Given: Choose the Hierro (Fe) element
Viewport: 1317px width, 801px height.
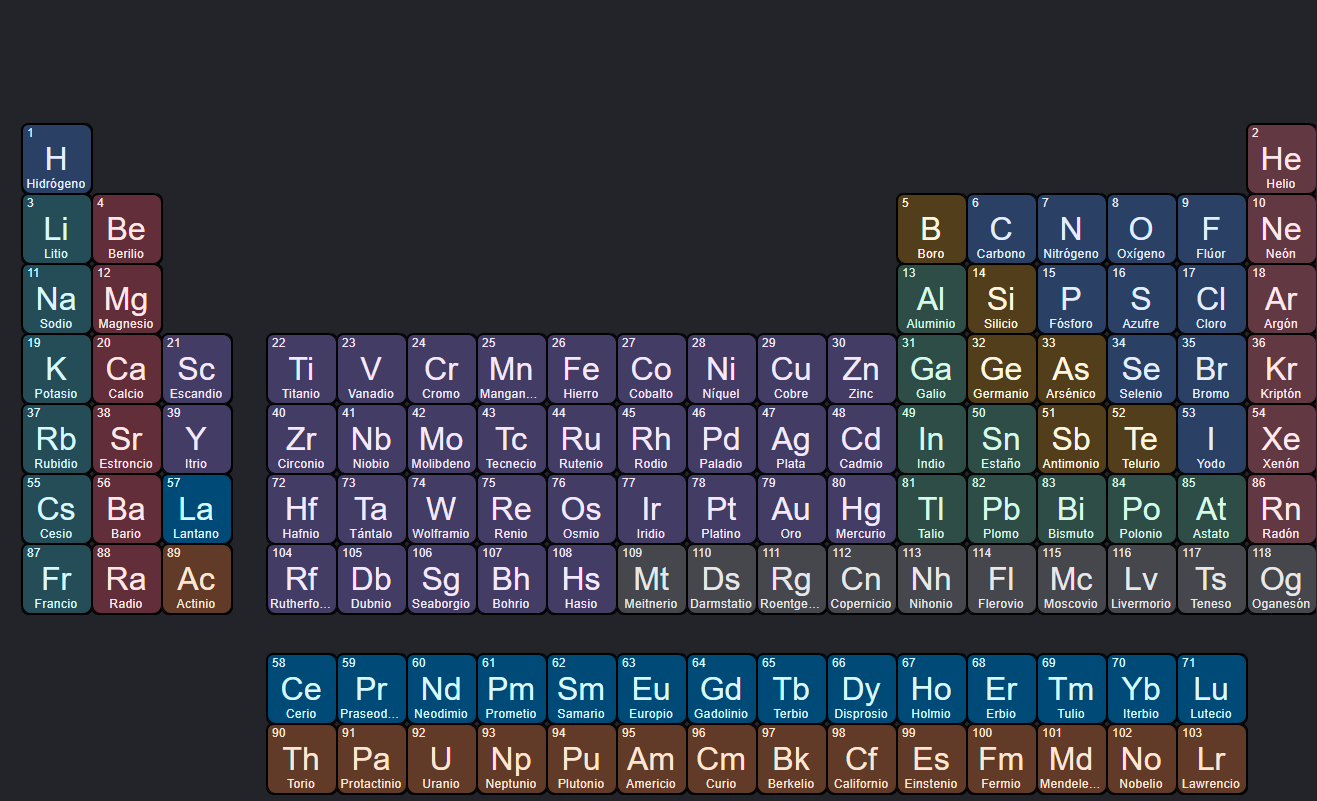Looking at the screenshot, I should (x=581, y=369).
